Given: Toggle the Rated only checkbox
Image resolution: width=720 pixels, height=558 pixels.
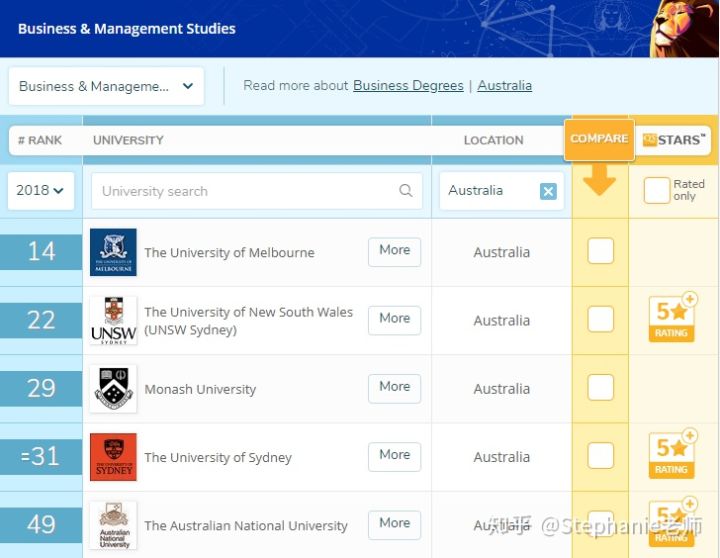Looking at the screenshot, I should [657, 190].
